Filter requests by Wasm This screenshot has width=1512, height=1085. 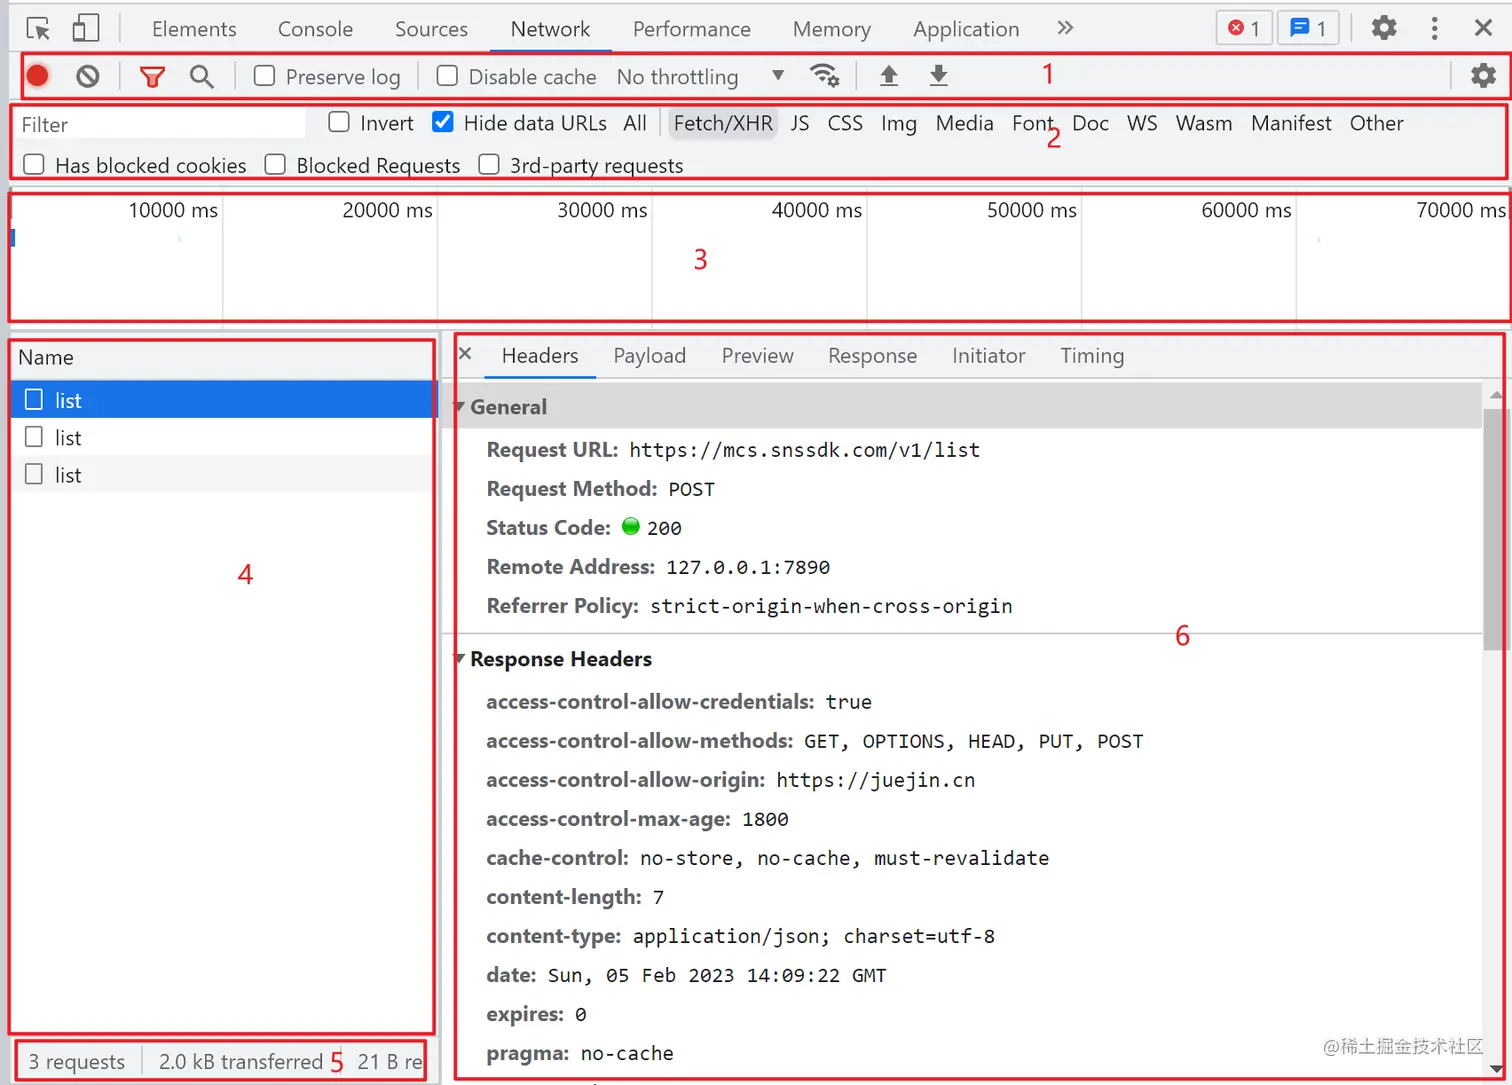pos(1203,123)
